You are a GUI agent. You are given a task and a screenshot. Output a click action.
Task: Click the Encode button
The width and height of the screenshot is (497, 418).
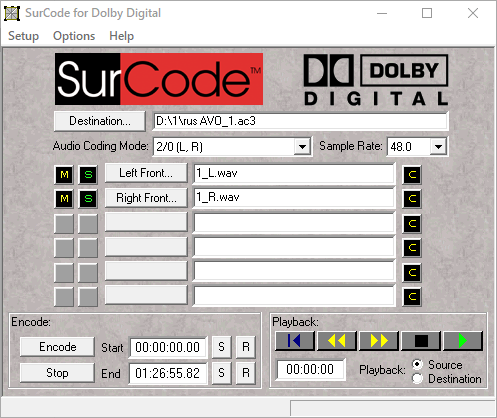click(x=57, y=347)
